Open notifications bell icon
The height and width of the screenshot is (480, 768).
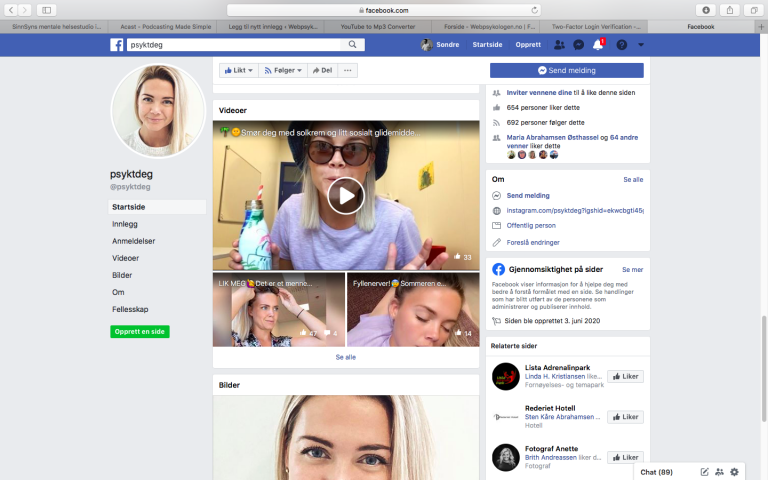[598, 45]
